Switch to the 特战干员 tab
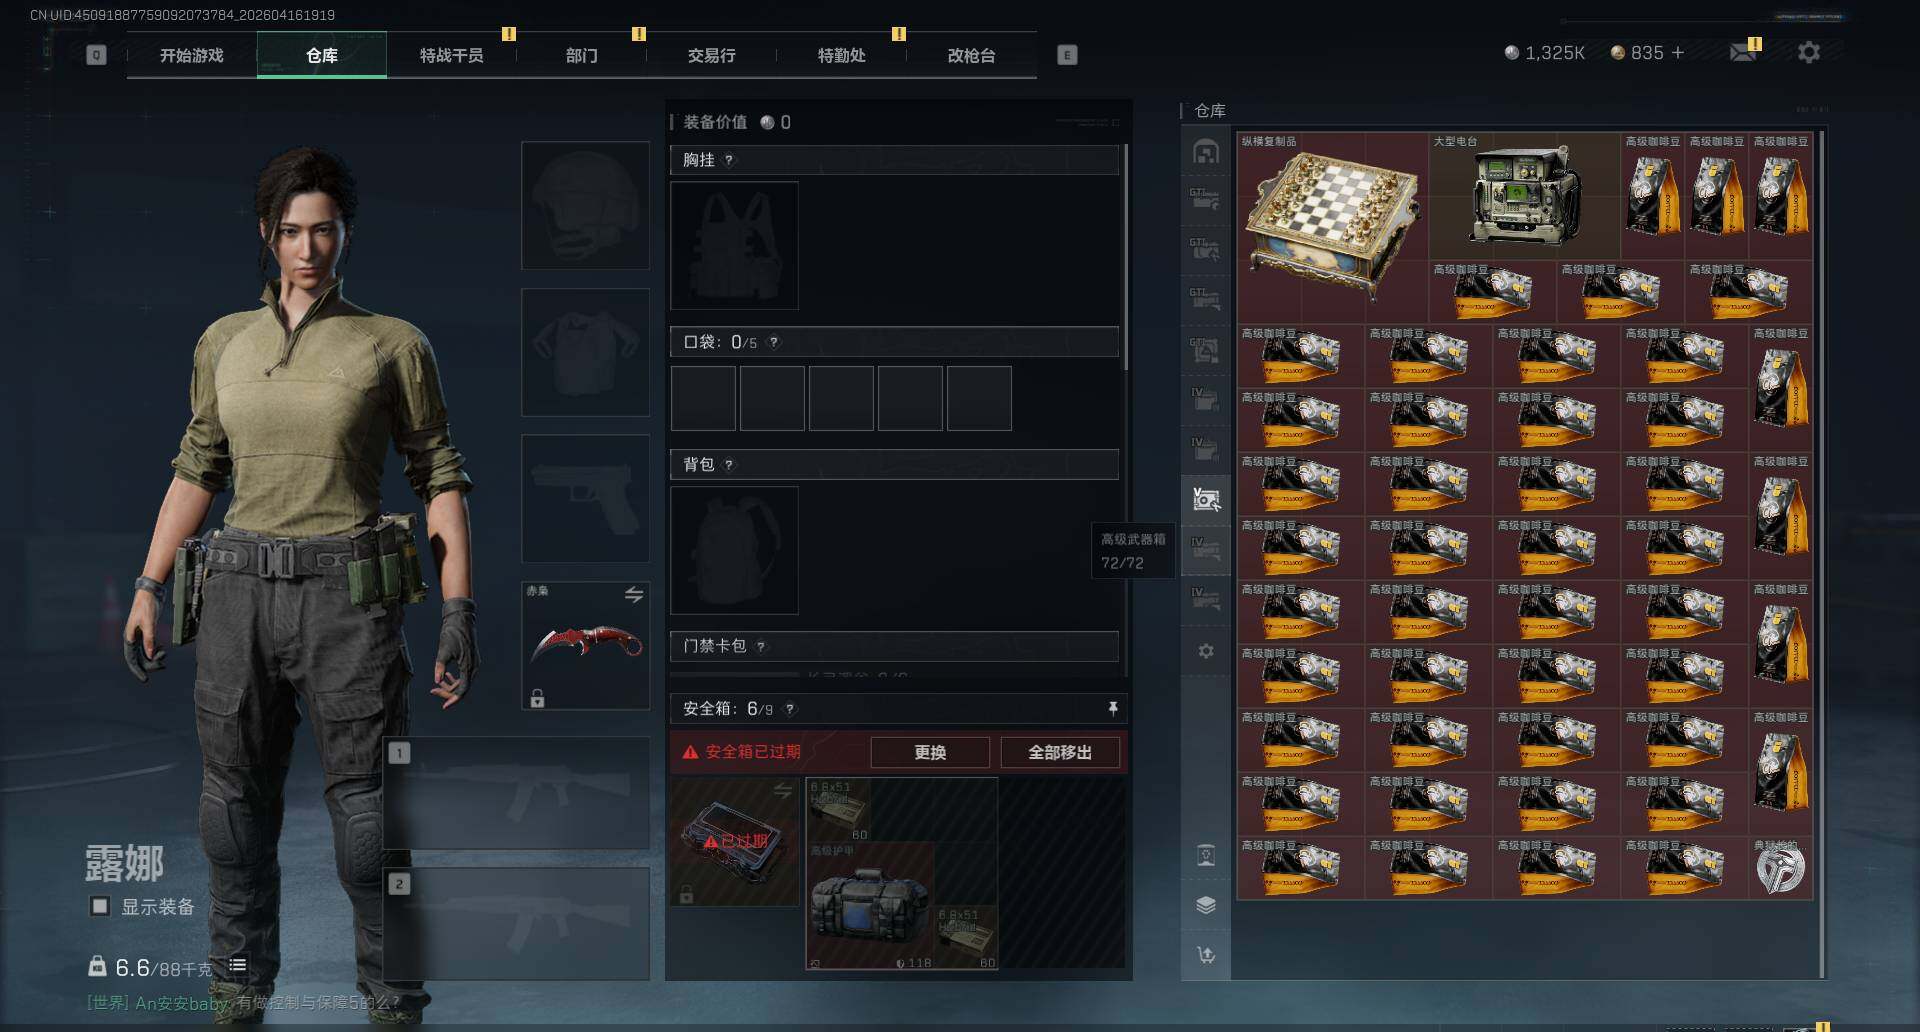 pyautogui.click(x=451, y=55)
